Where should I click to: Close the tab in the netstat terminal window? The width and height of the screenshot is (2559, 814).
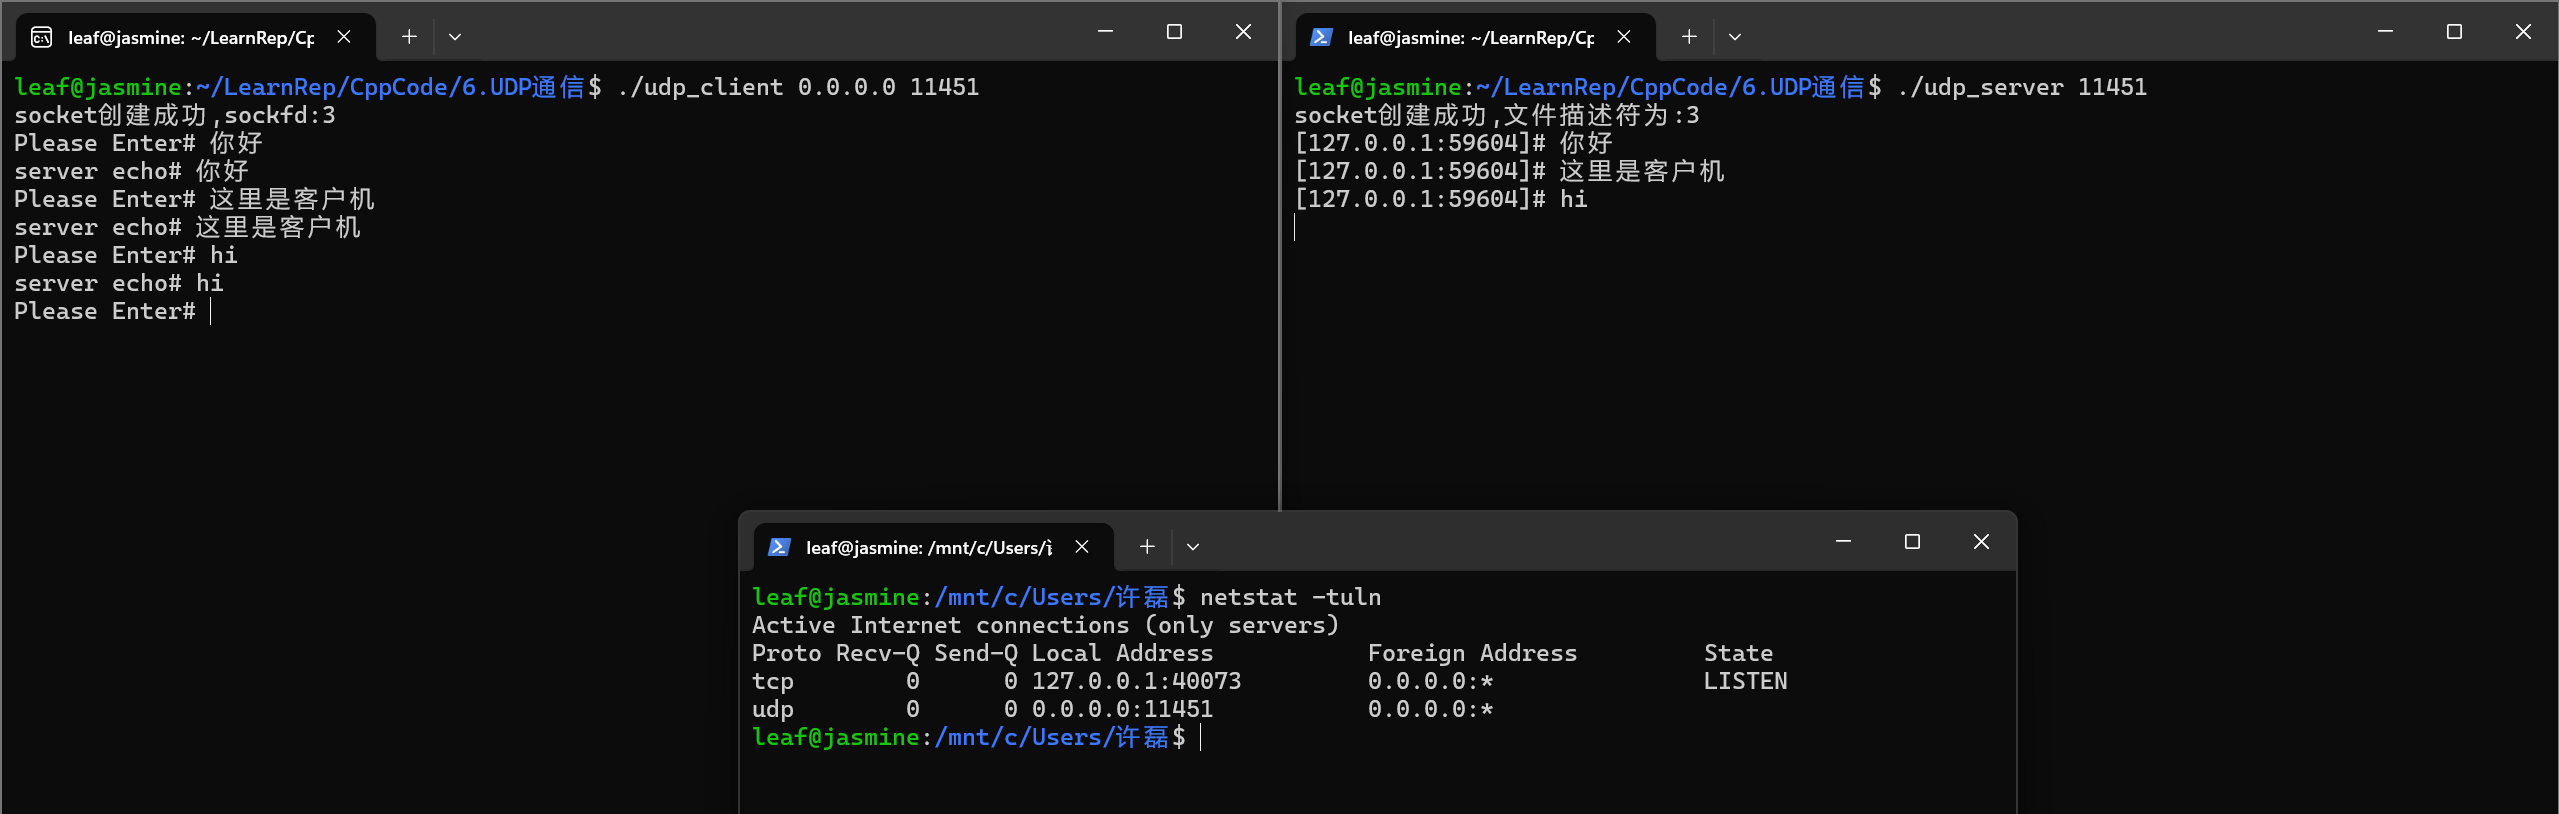tap(1082, 547)
